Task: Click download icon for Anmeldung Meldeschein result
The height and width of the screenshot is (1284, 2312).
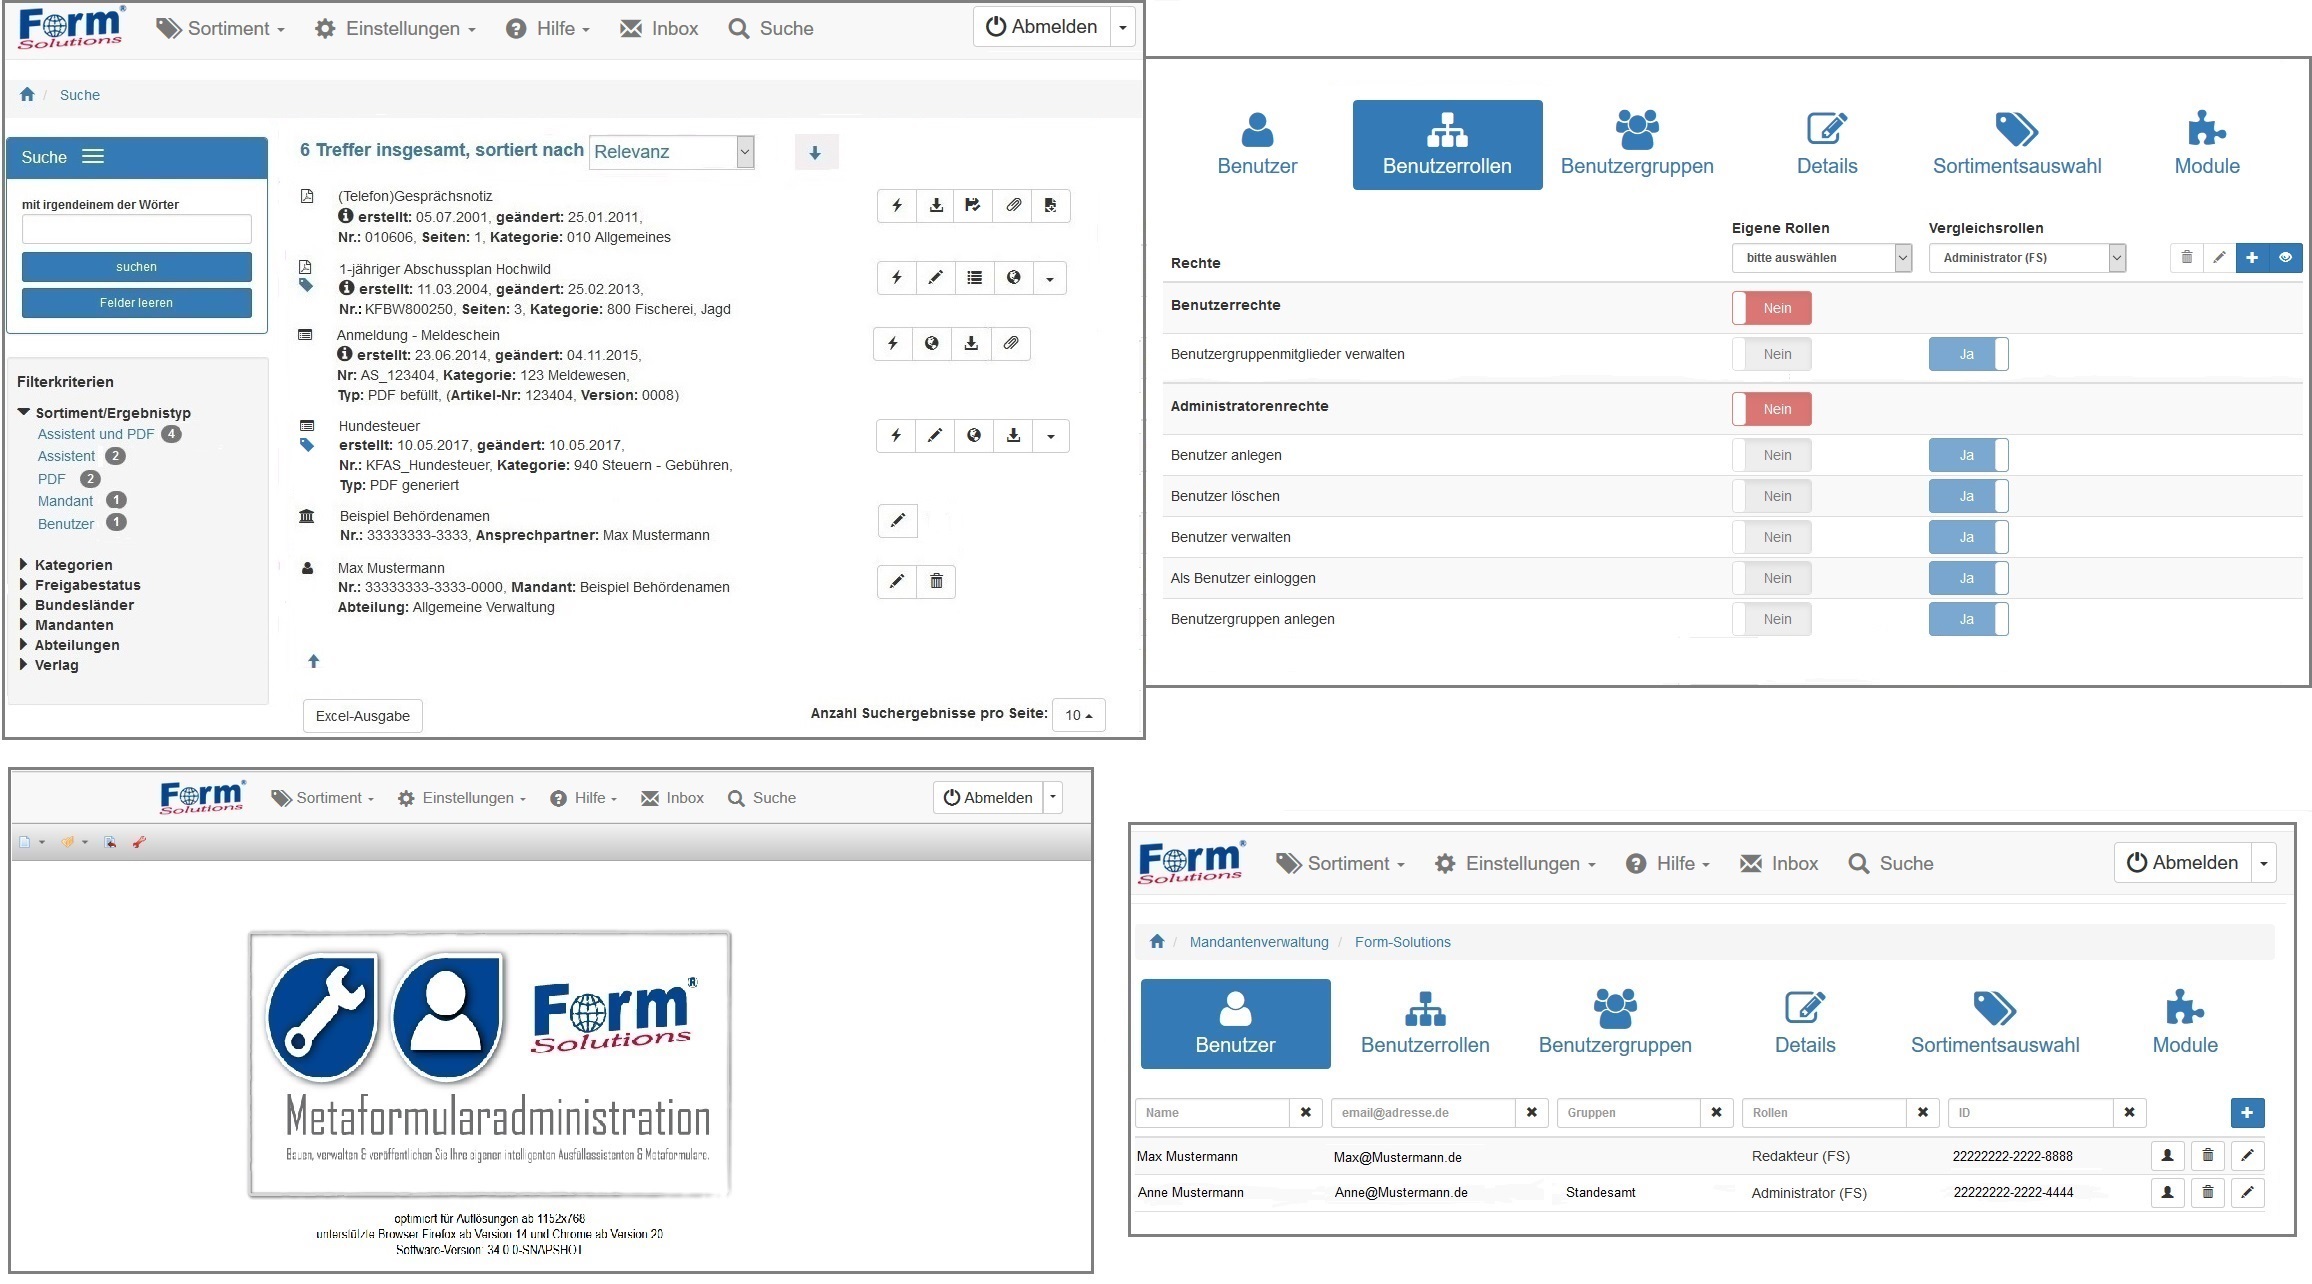Action: click(x=970, y=343)
